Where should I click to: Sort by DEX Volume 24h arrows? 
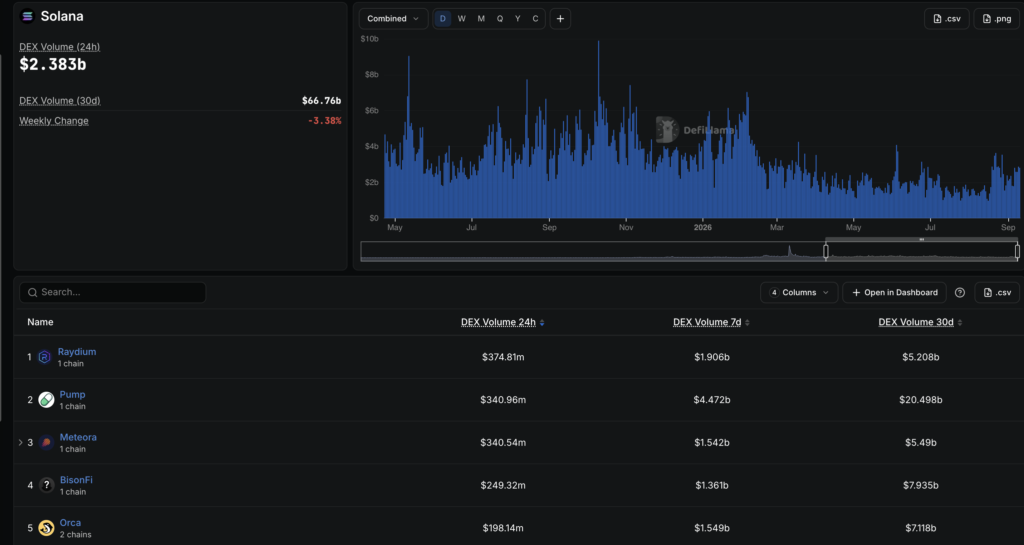[542, 322]
